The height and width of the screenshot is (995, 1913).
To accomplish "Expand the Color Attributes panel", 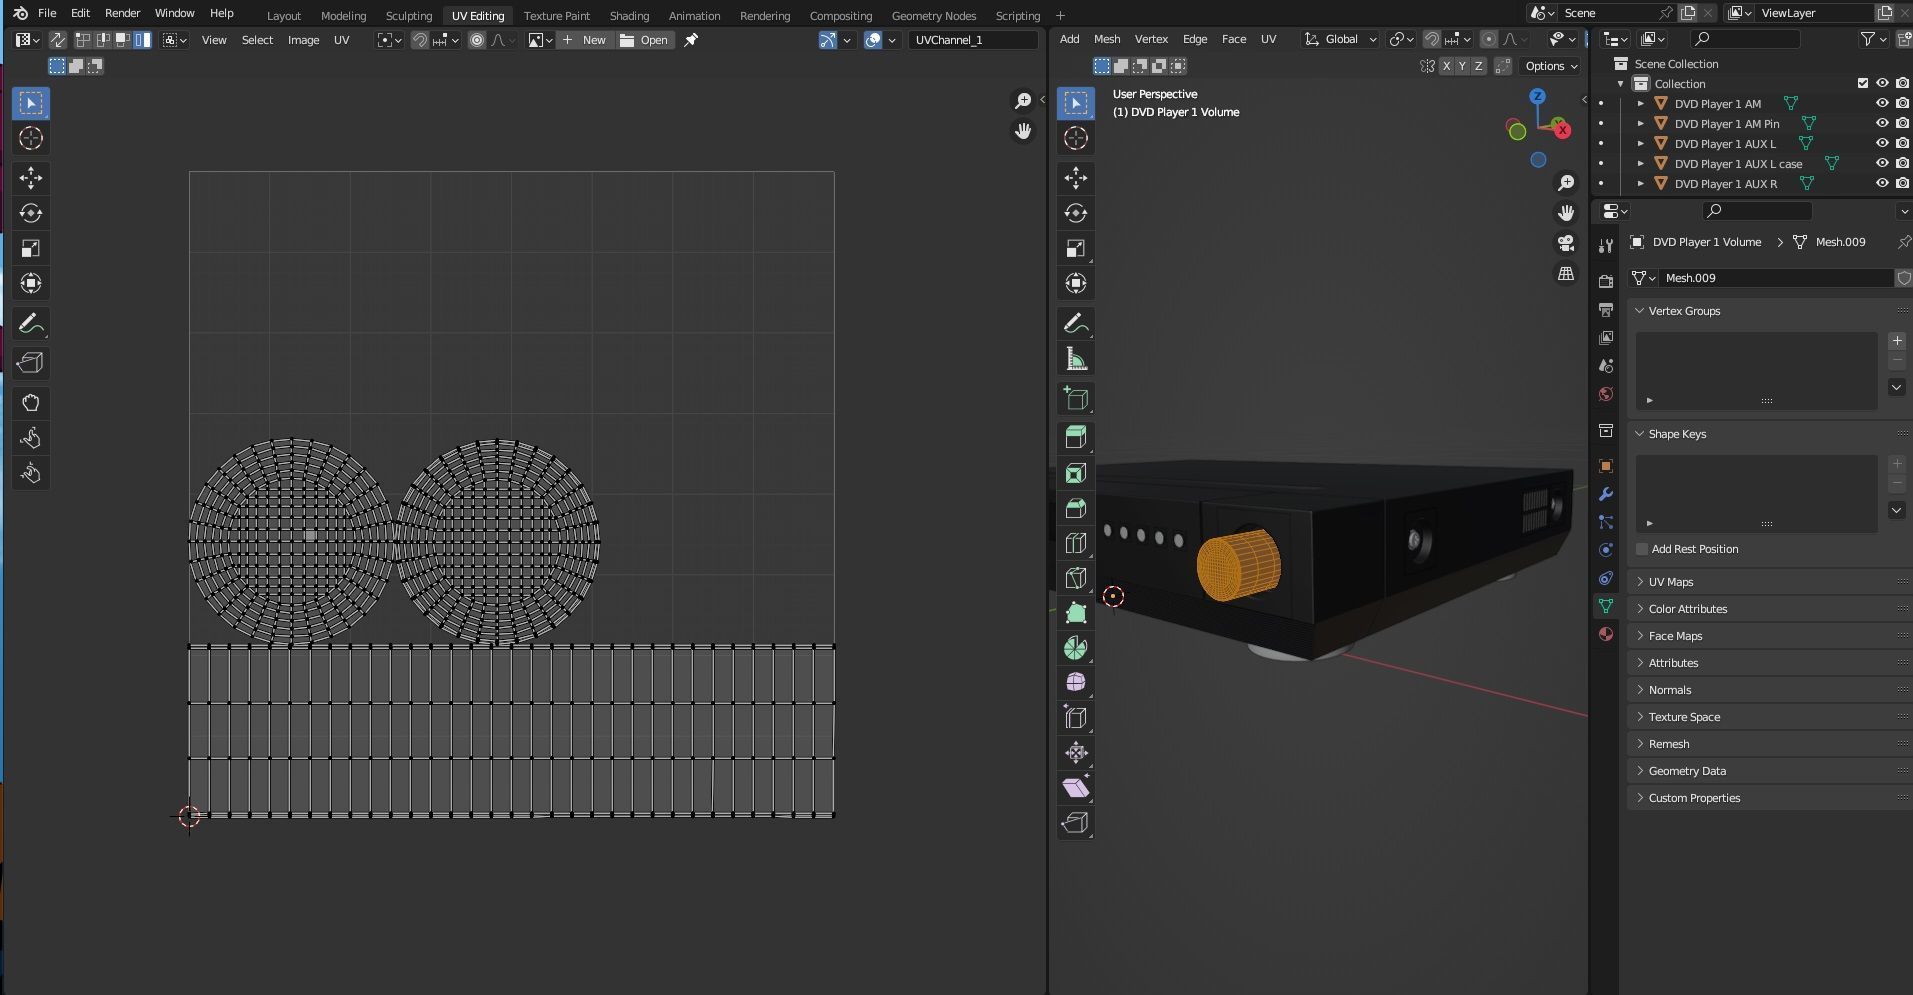I will click(1687, 609).
